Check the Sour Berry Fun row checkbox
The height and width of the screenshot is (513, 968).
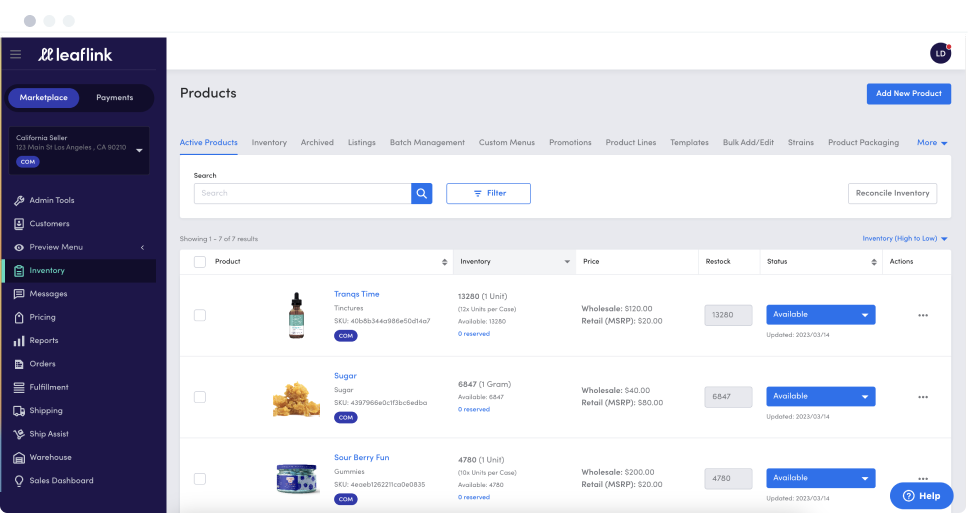click(200, 478)
